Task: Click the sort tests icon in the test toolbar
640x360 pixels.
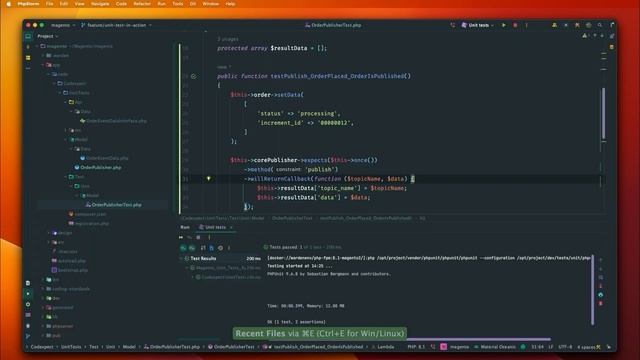Action: (203, 248)
